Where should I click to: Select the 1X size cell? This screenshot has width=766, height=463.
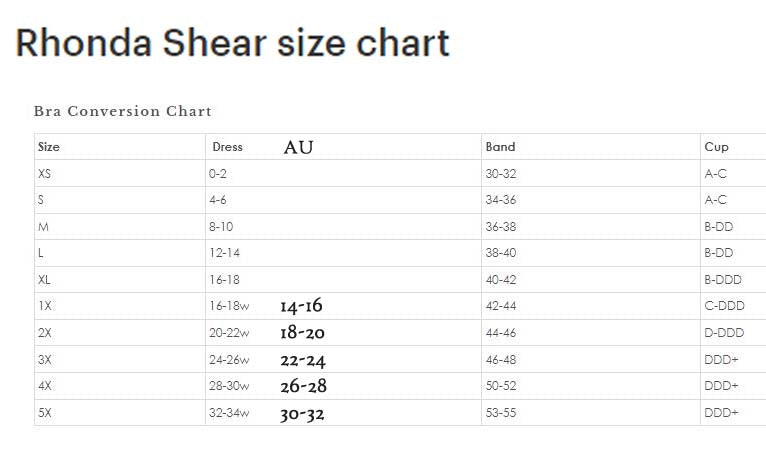(x=45, y=306)
